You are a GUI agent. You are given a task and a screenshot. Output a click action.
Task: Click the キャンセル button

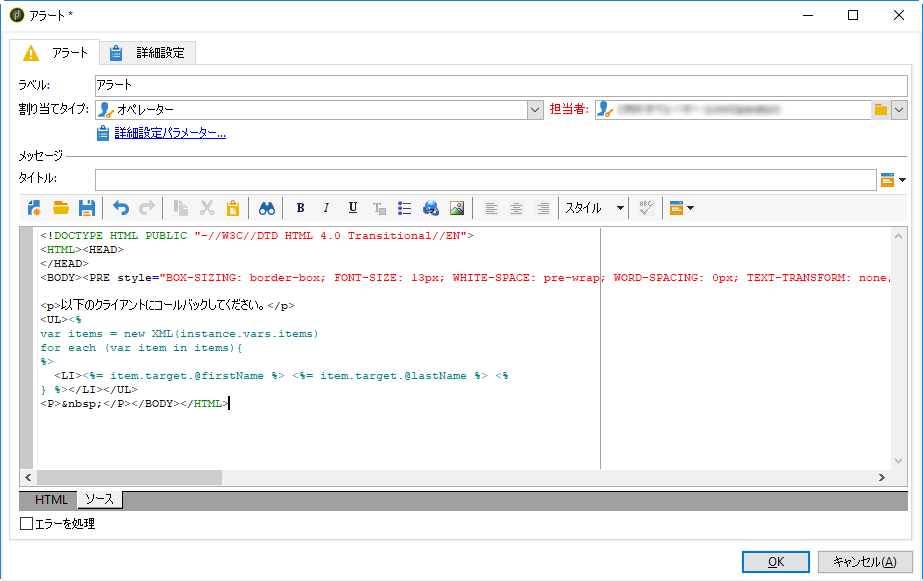865,562
